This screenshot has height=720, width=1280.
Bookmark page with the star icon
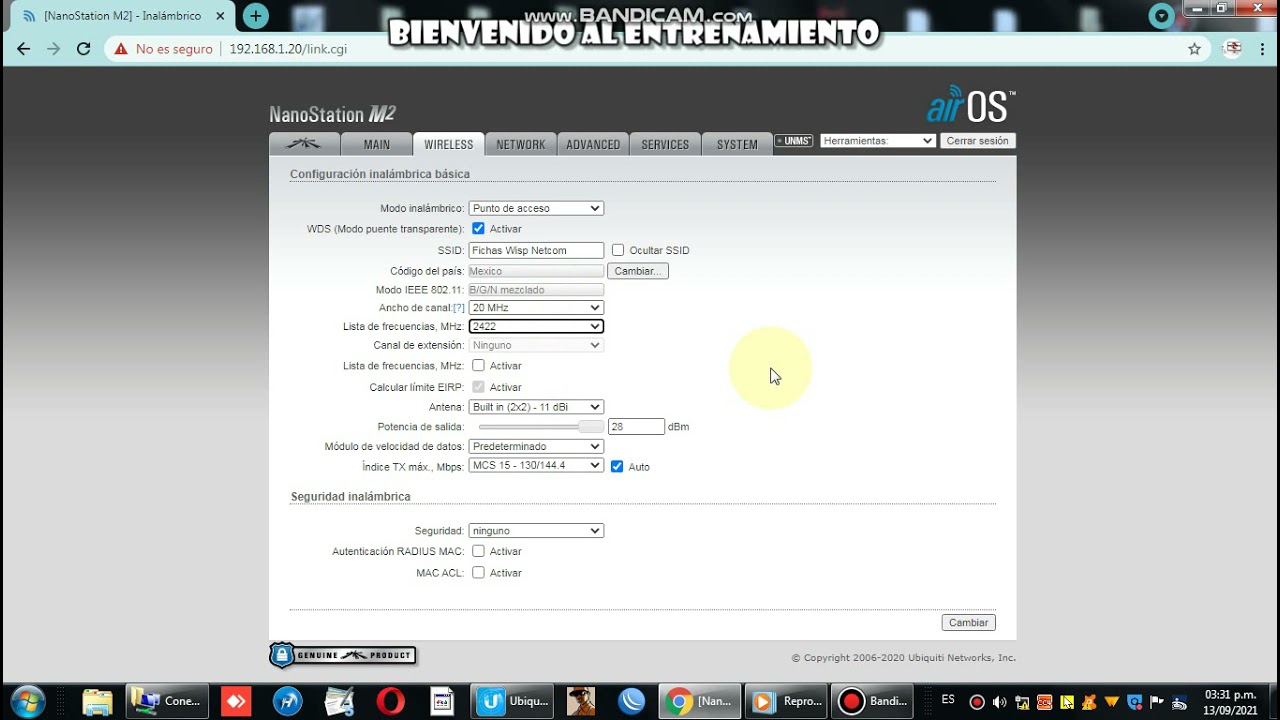click(x=1194, y=49)
